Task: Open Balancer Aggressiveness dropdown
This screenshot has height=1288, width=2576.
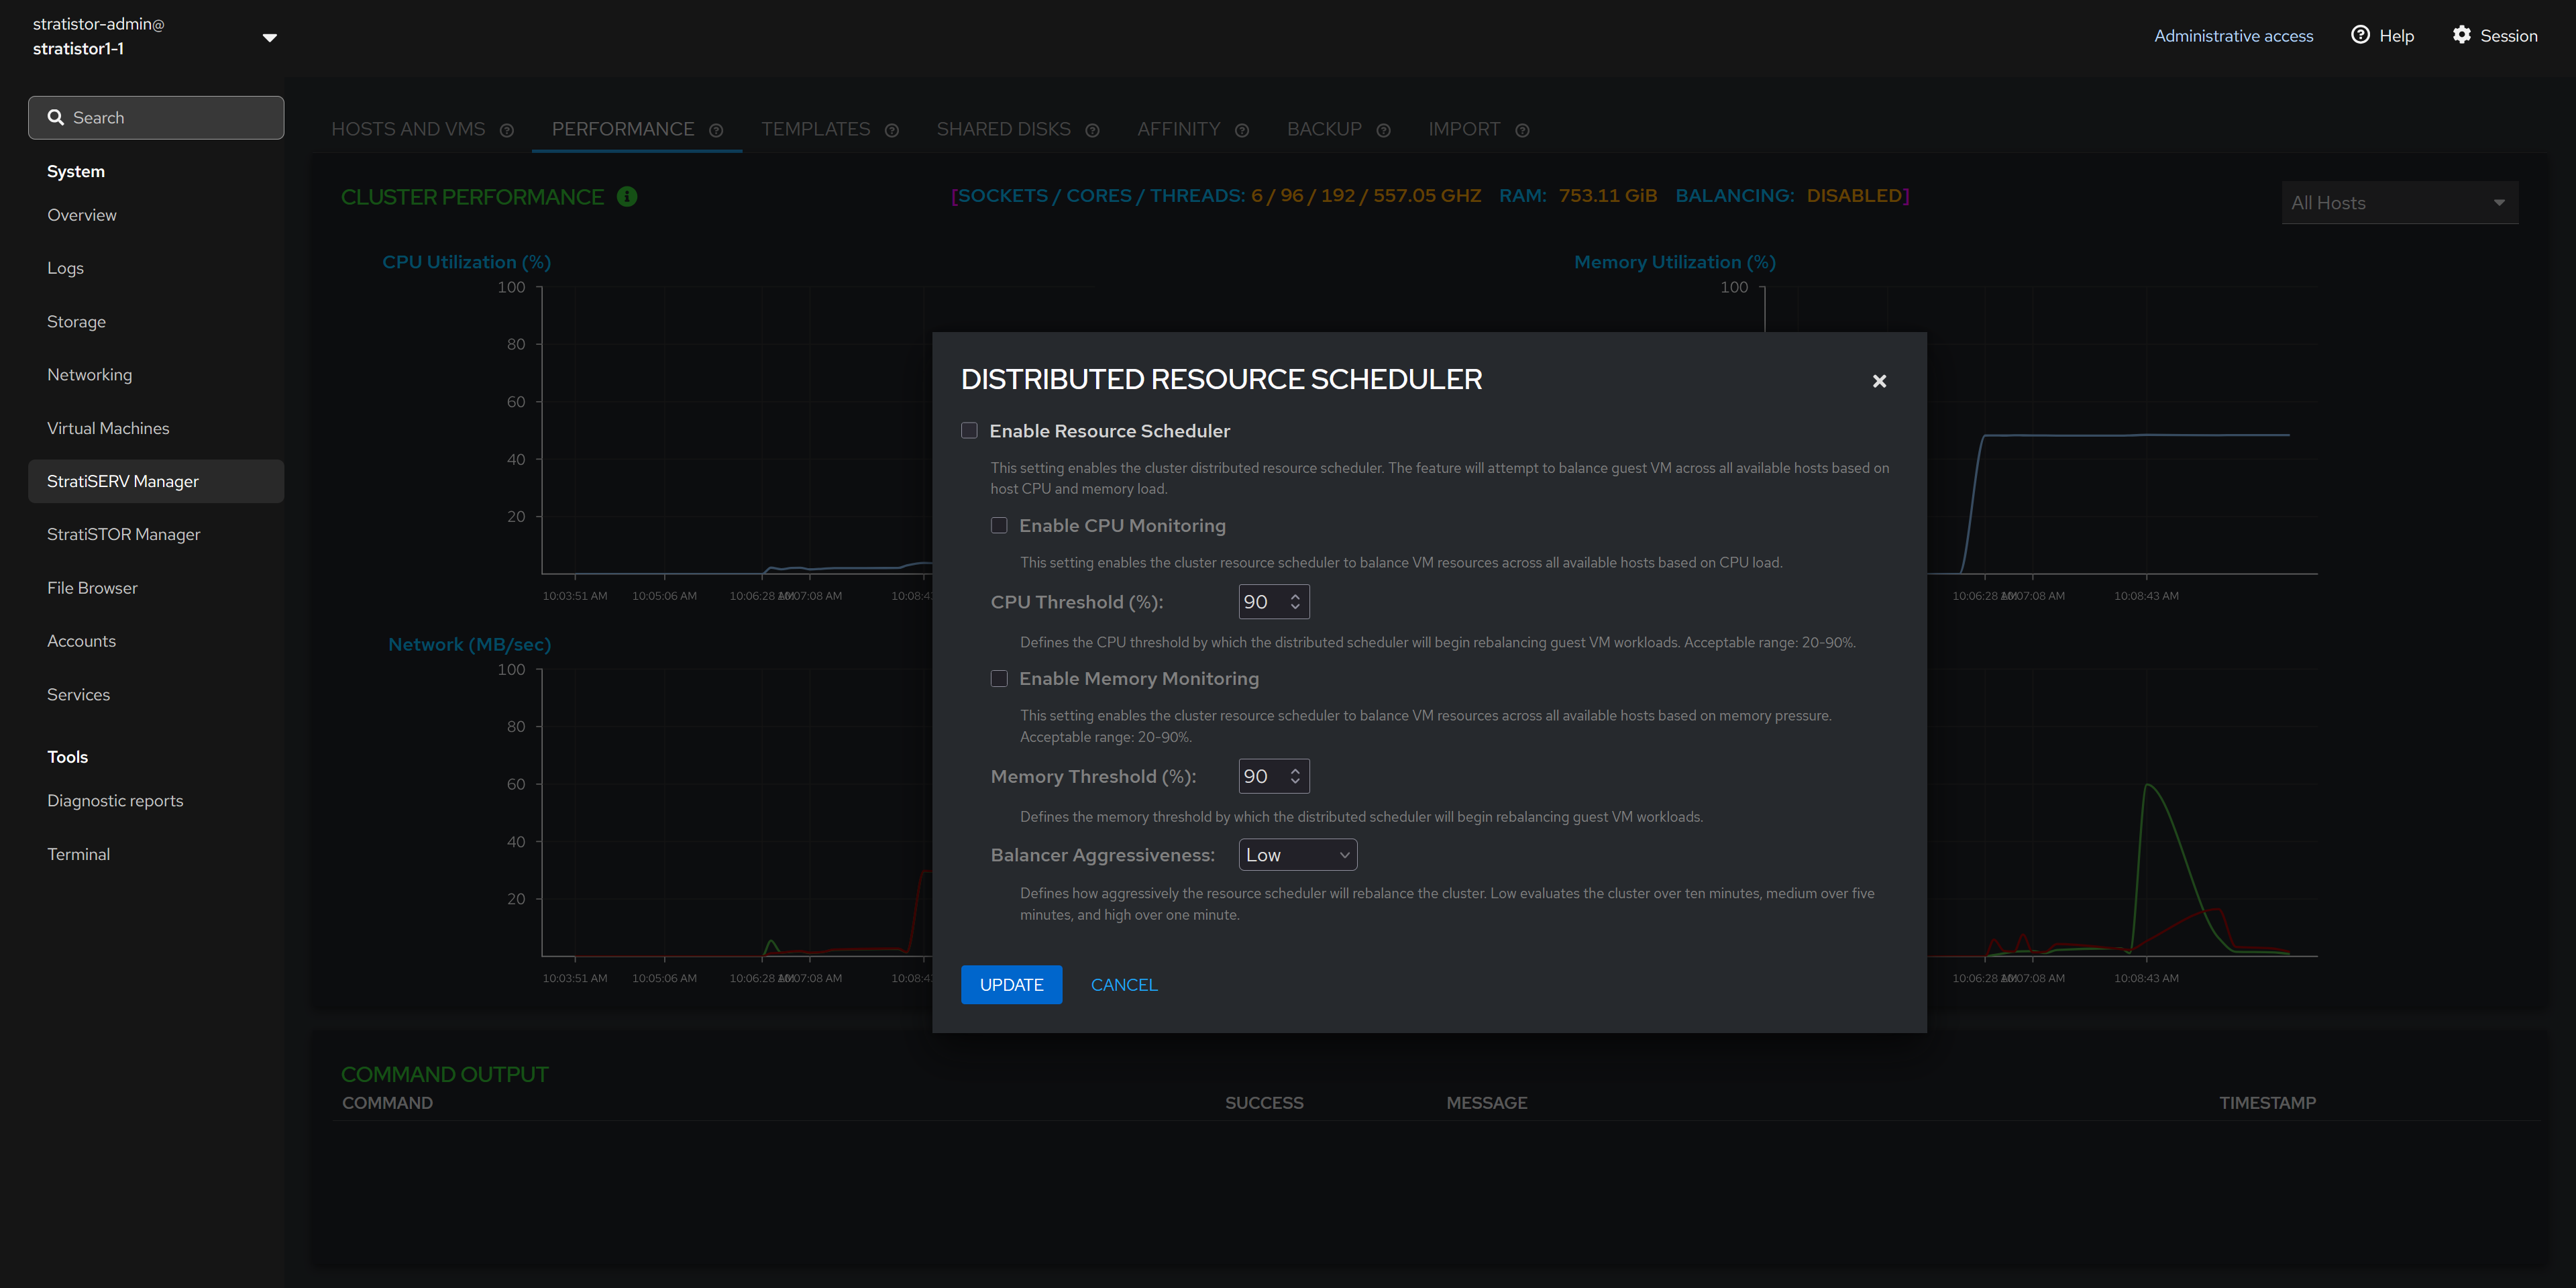Action: pyautogui.click(x=1297, y=855)
